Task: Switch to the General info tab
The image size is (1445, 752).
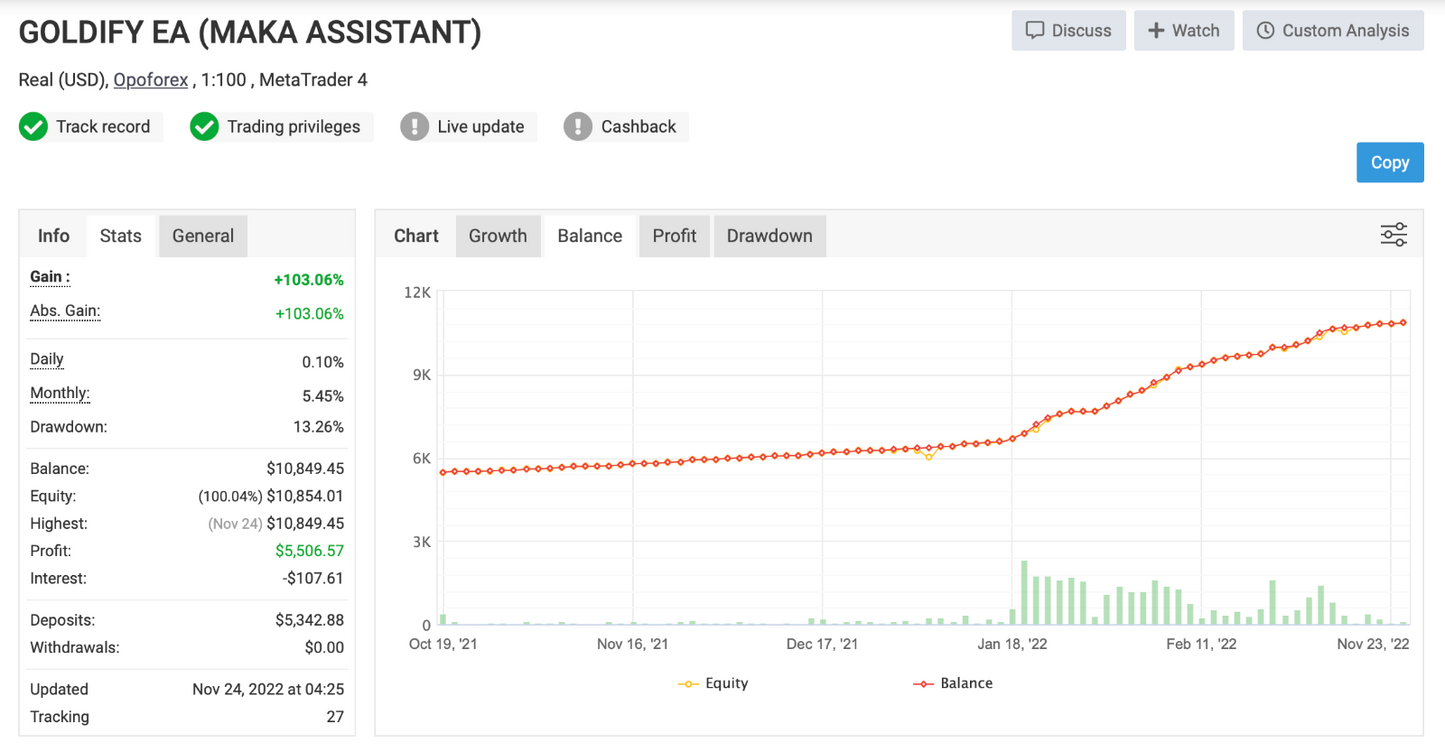Action: click(203, 236)
